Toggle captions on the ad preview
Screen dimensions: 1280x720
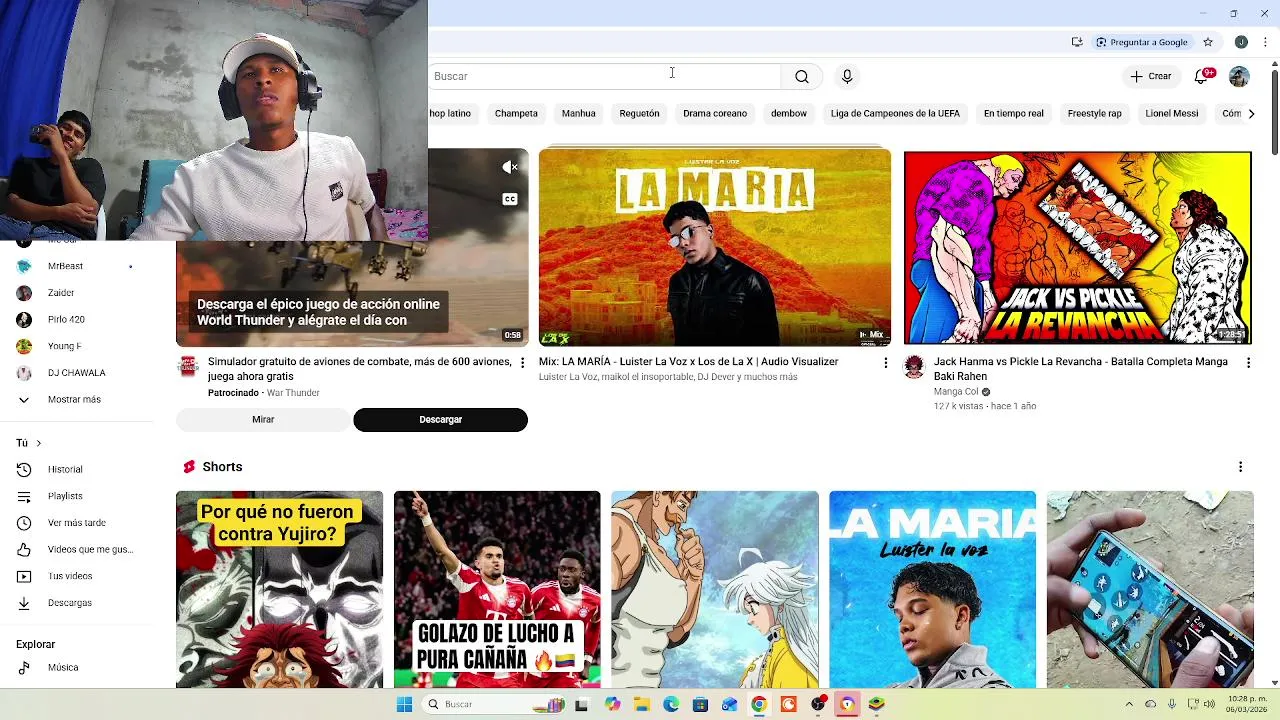pyautogui.click(x=510, y=199)
